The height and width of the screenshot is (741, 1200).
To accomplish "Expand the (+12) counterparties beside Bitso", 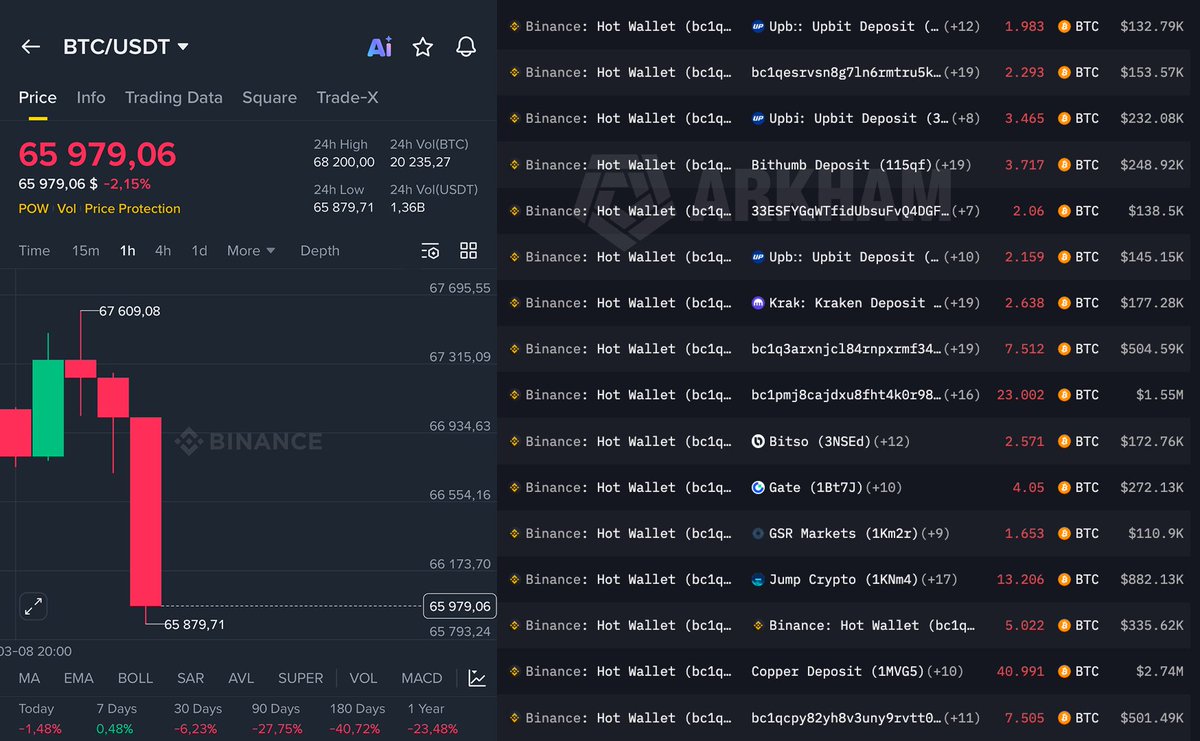I will tap(891, 441).
